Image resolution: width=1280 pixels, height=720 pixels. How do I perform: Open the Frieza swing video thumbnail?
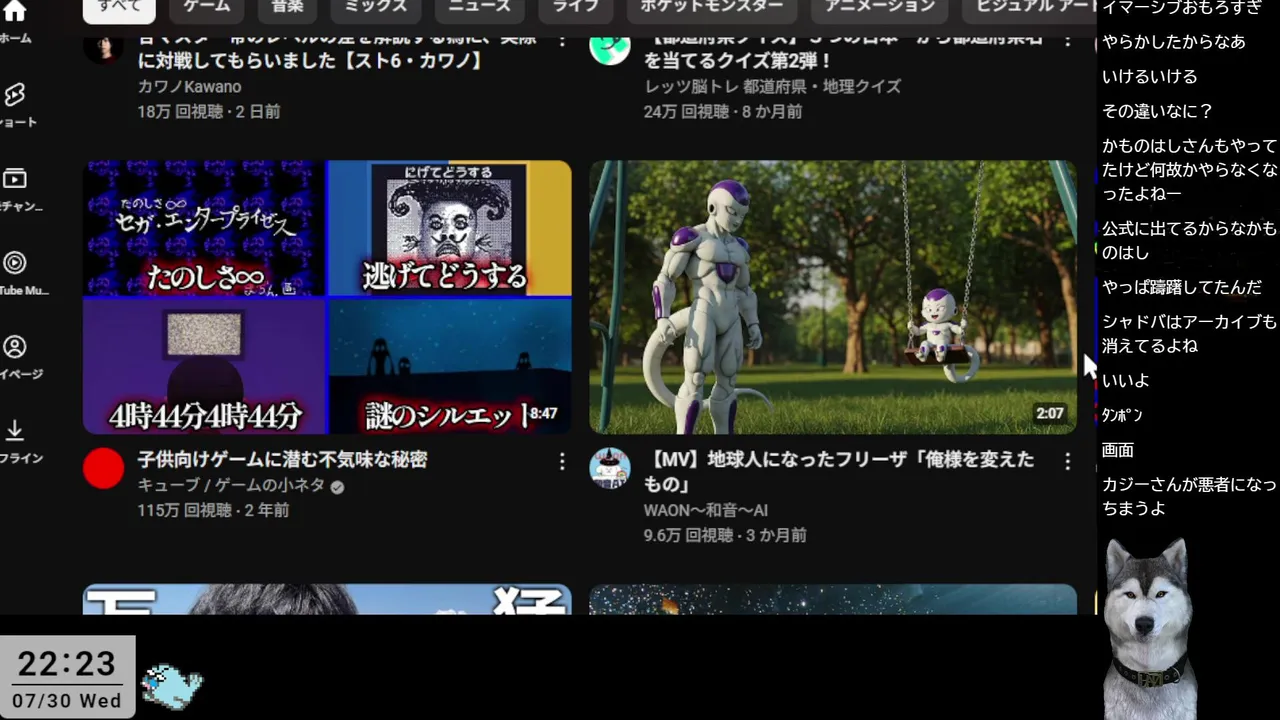click(x=833, y=297)
